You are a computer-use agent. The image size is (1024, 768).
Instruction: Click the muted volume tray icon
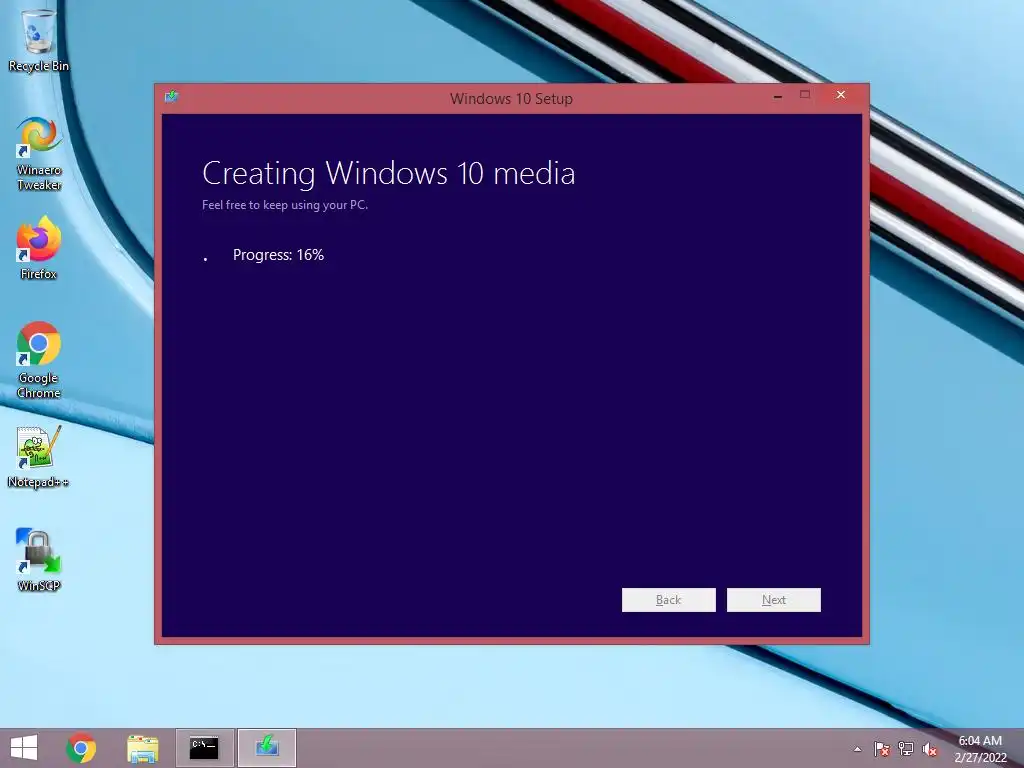click(x=929, y=749)
